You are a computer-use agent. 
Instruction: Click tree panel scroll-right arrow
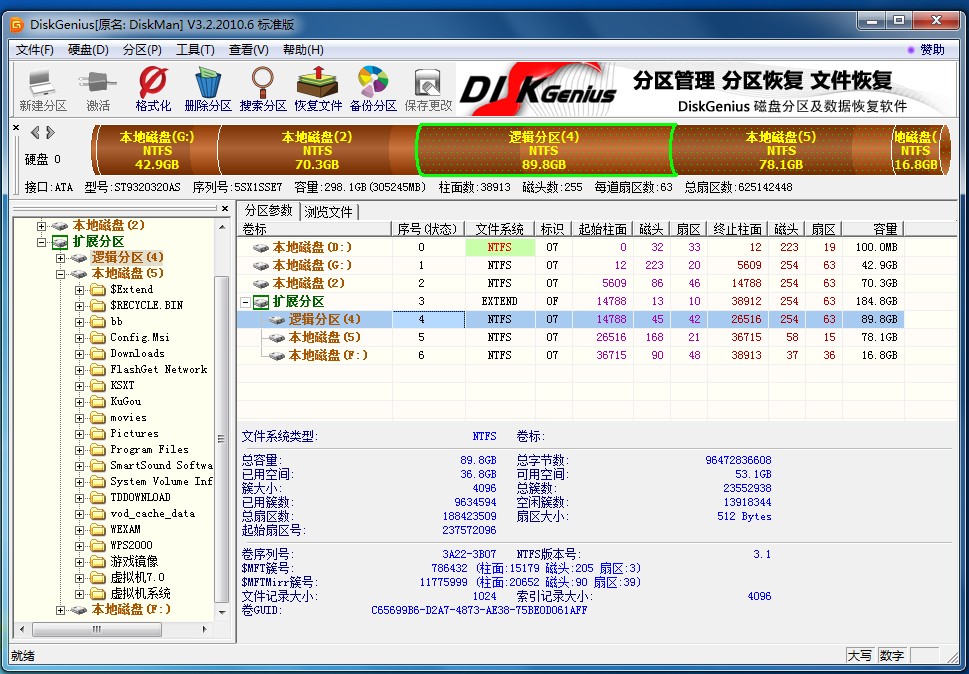pos(205,630)
